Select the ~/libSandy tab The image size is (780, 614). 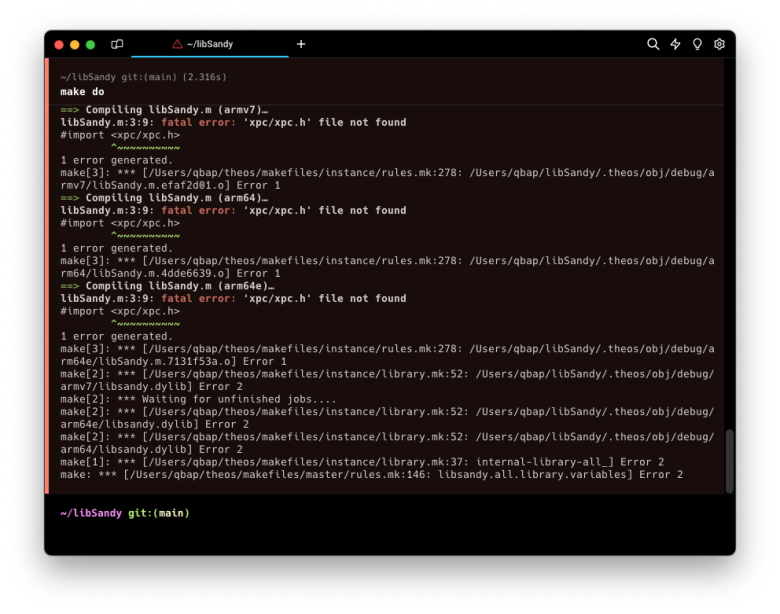(209, 44)
